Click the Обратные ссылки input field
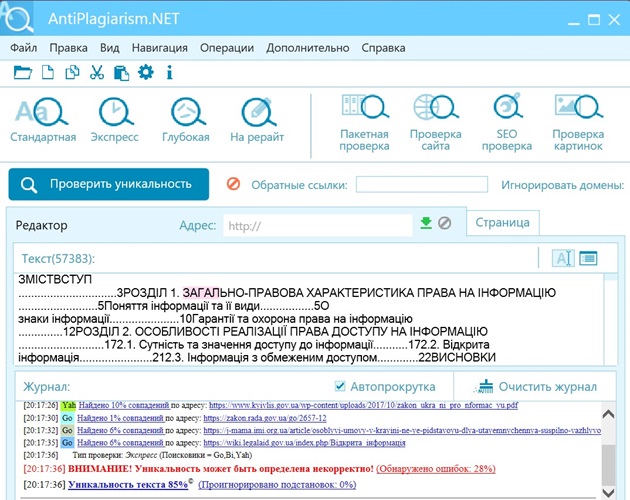Screen dimensions: 630x500 click(422, 184)
